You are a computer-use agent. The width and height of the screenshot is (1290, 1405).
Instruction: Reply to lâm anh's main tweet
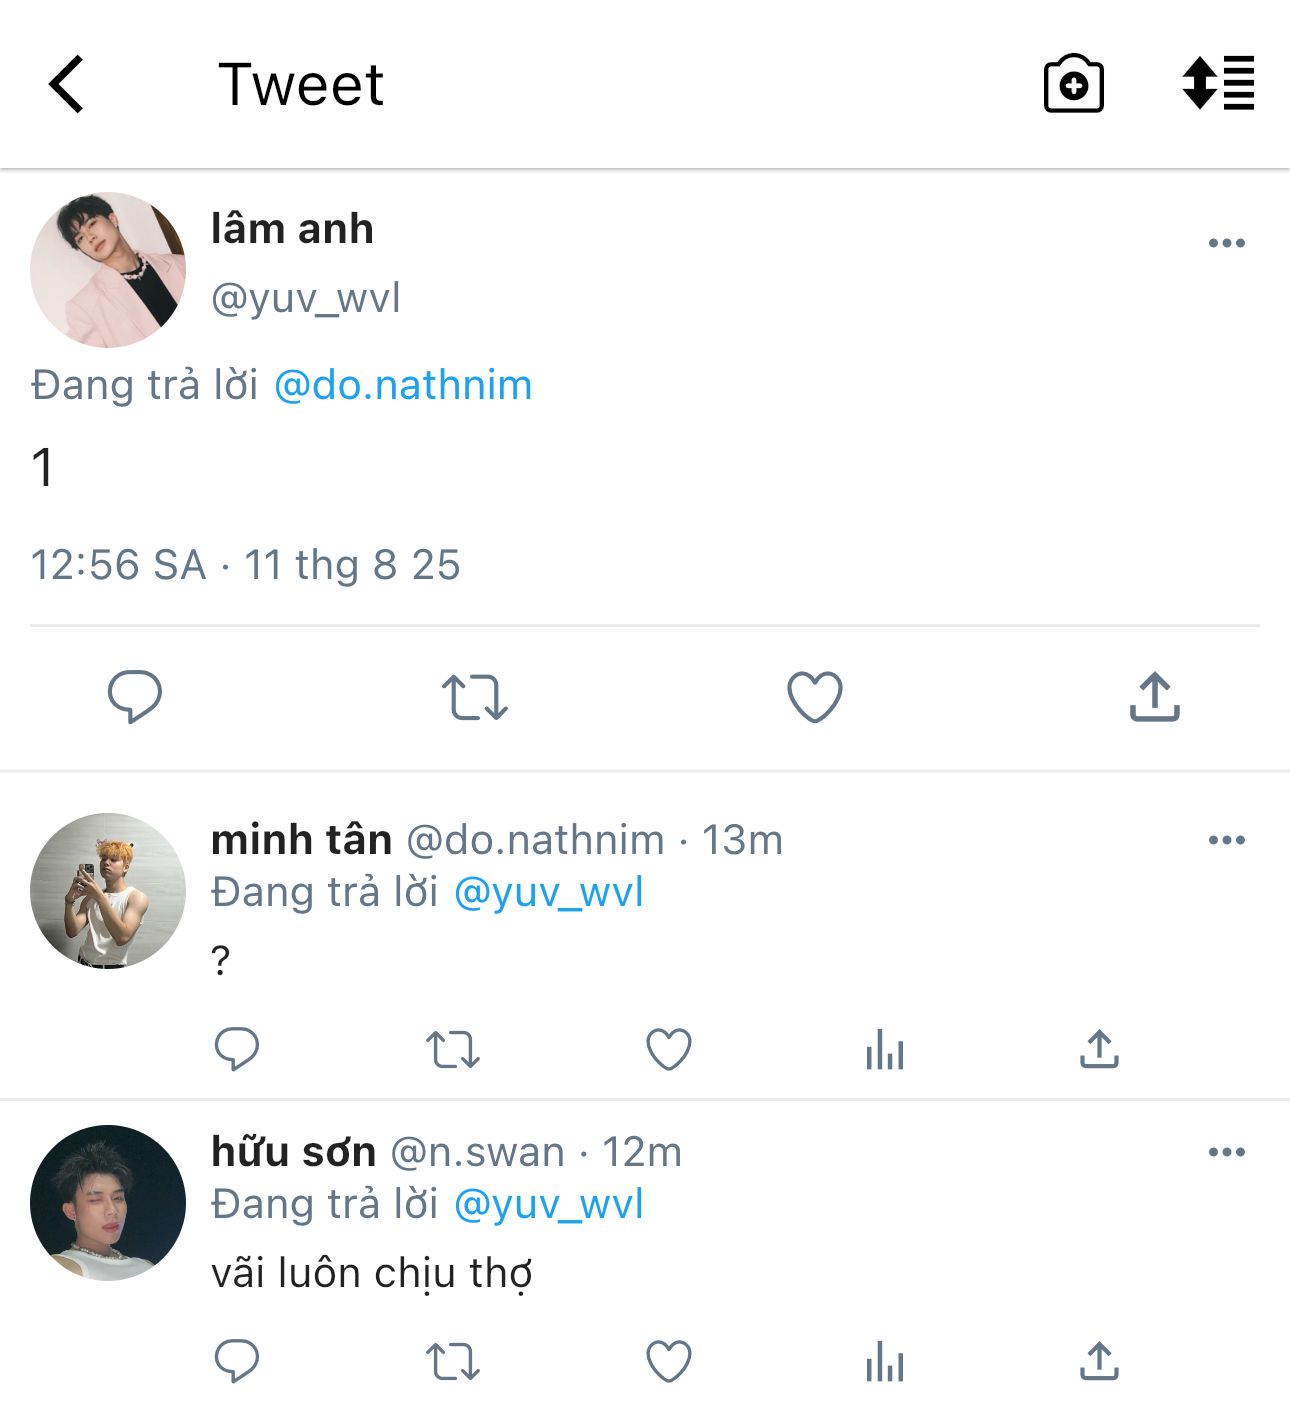tap(135, 696)
